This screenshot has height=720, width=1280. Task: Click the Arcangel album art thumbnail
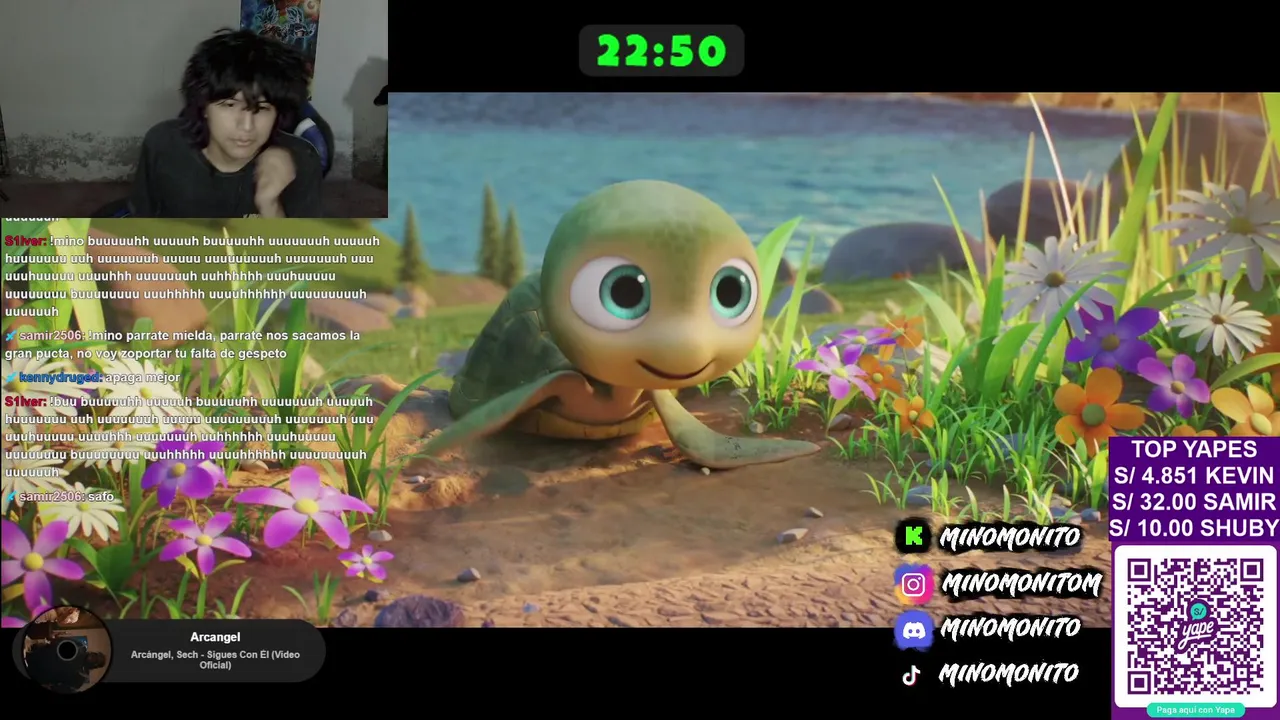(x=66, y=650)
